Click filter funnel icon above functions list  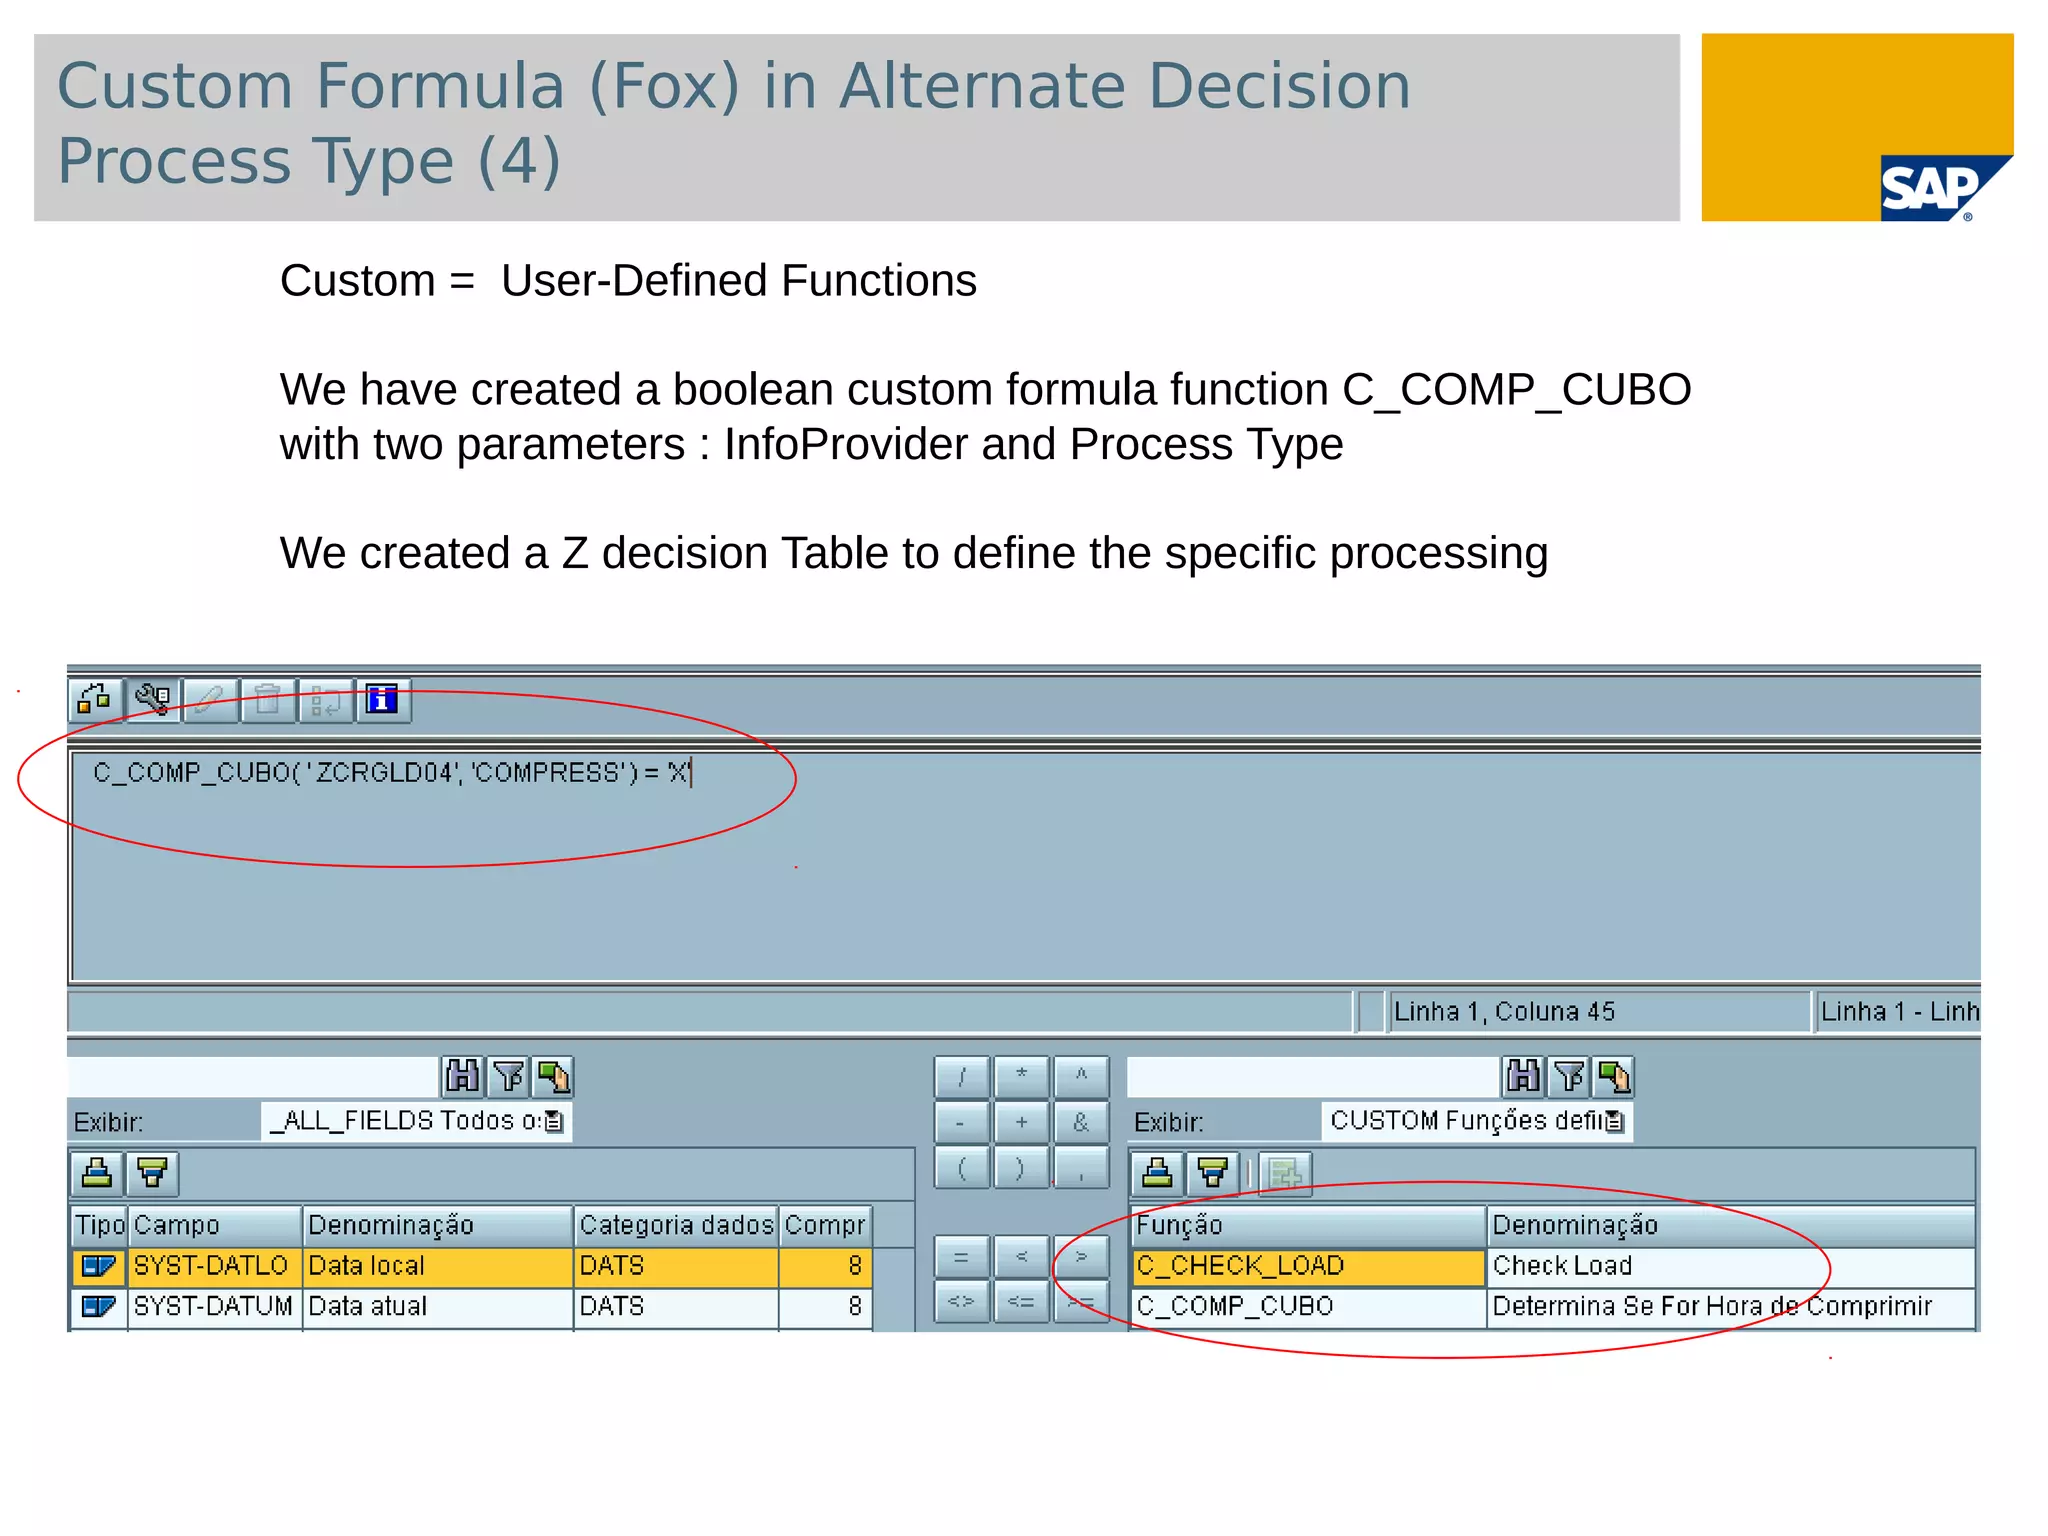1569,1076
